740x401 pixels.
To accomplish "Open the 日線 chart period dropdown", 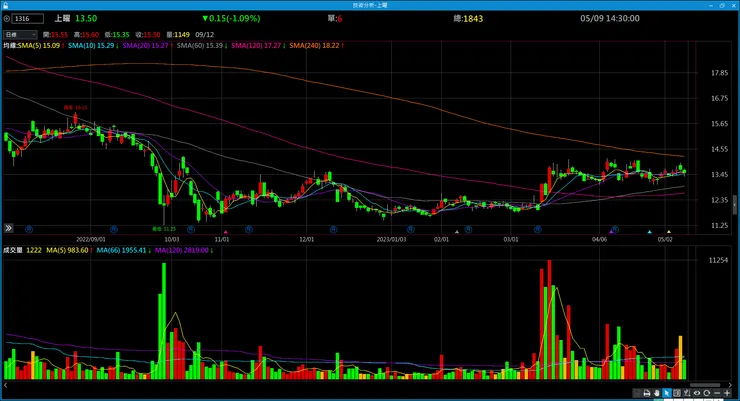I will tap(20, 34).
